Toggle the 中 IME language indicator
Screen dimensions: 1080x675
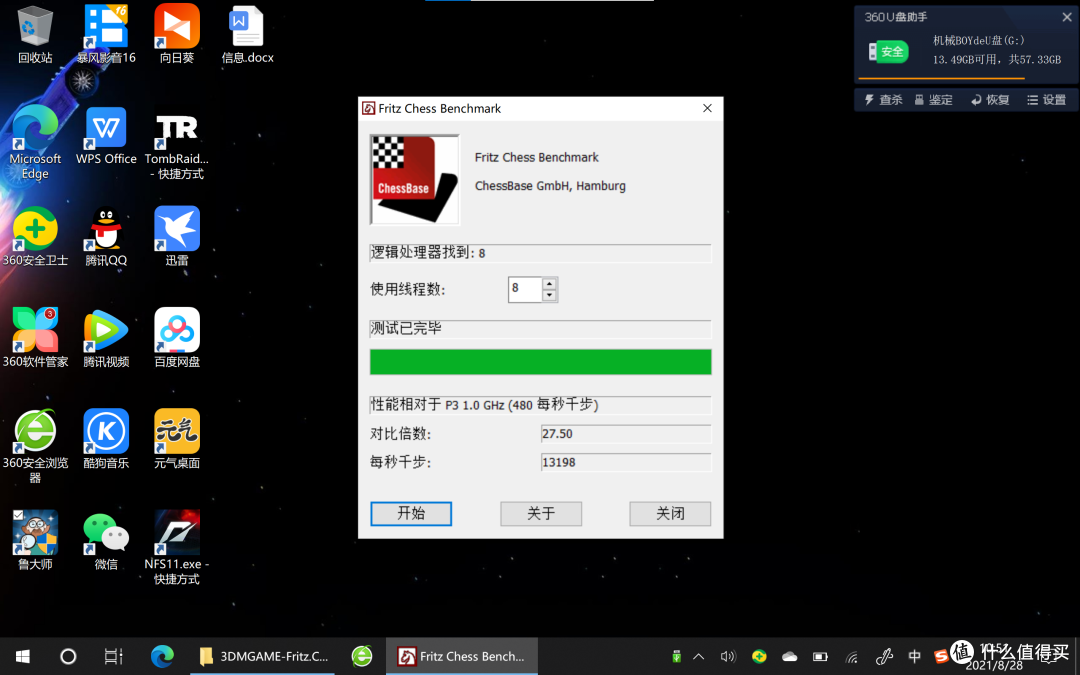click(x=915, y=656)
